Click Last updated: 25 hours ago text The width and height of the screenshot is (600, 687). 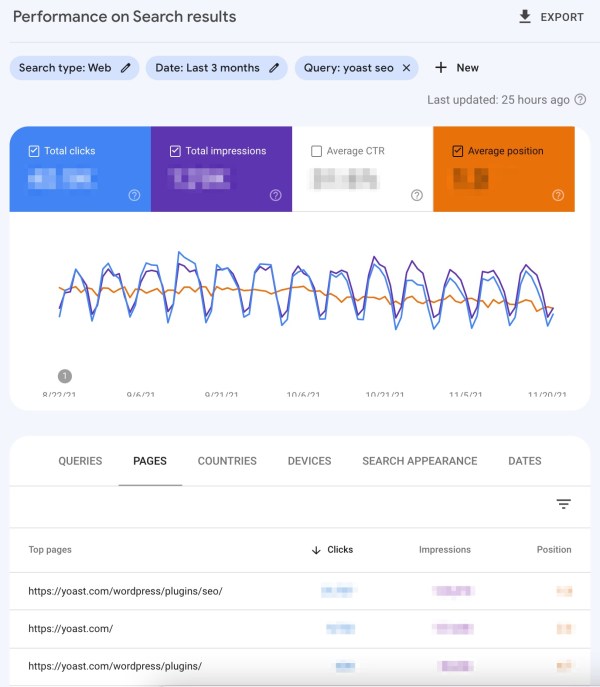(498, 100)
